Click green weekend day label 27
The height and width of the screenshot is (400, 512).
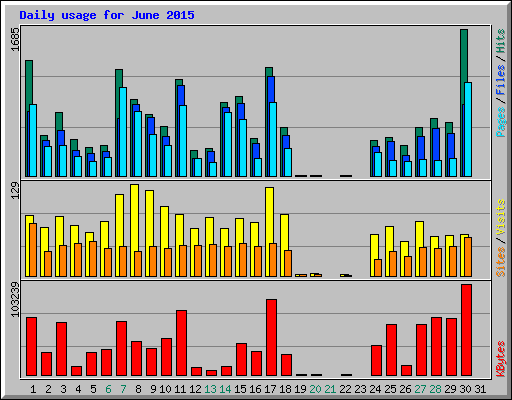tap(420, 389)
